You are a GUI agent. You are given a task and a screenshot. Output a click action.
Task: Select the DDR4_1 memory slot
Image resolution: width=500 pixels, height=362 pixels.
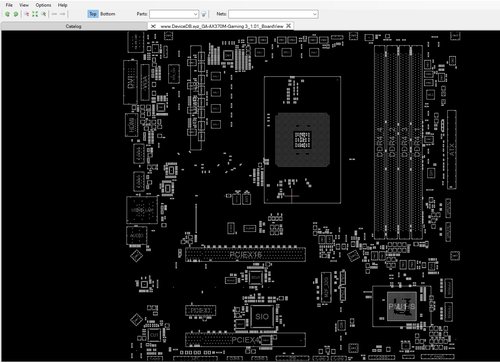417,142
